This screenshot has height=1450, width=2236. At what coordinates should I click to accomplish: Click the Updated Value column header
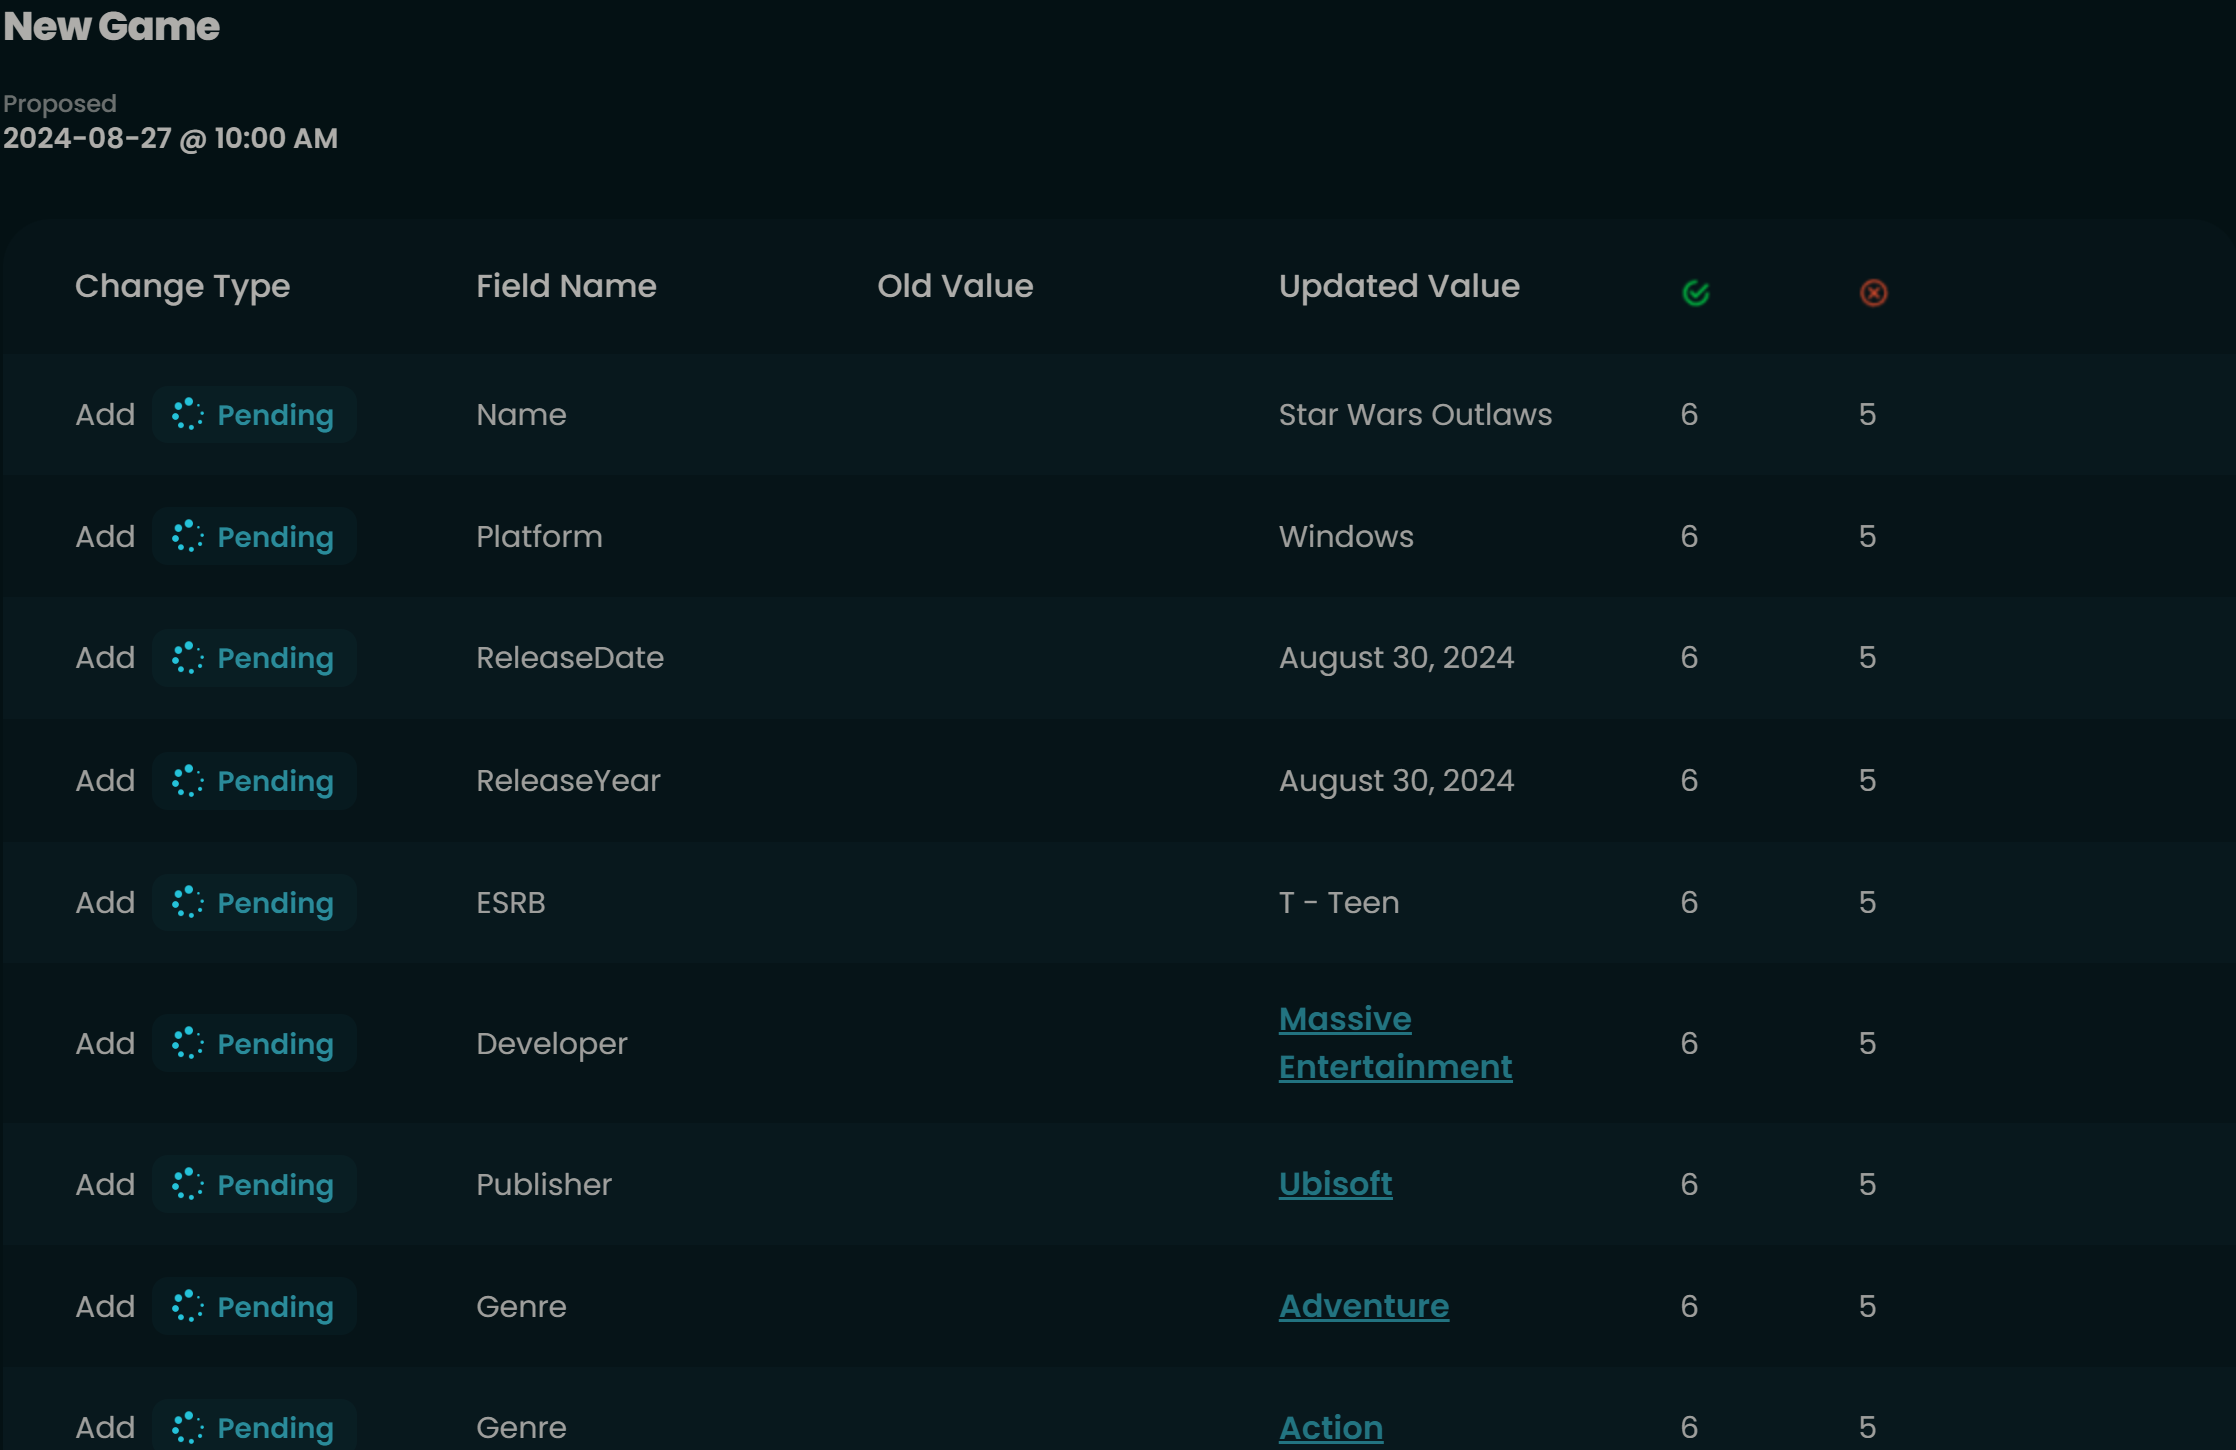click(1399, 286)
